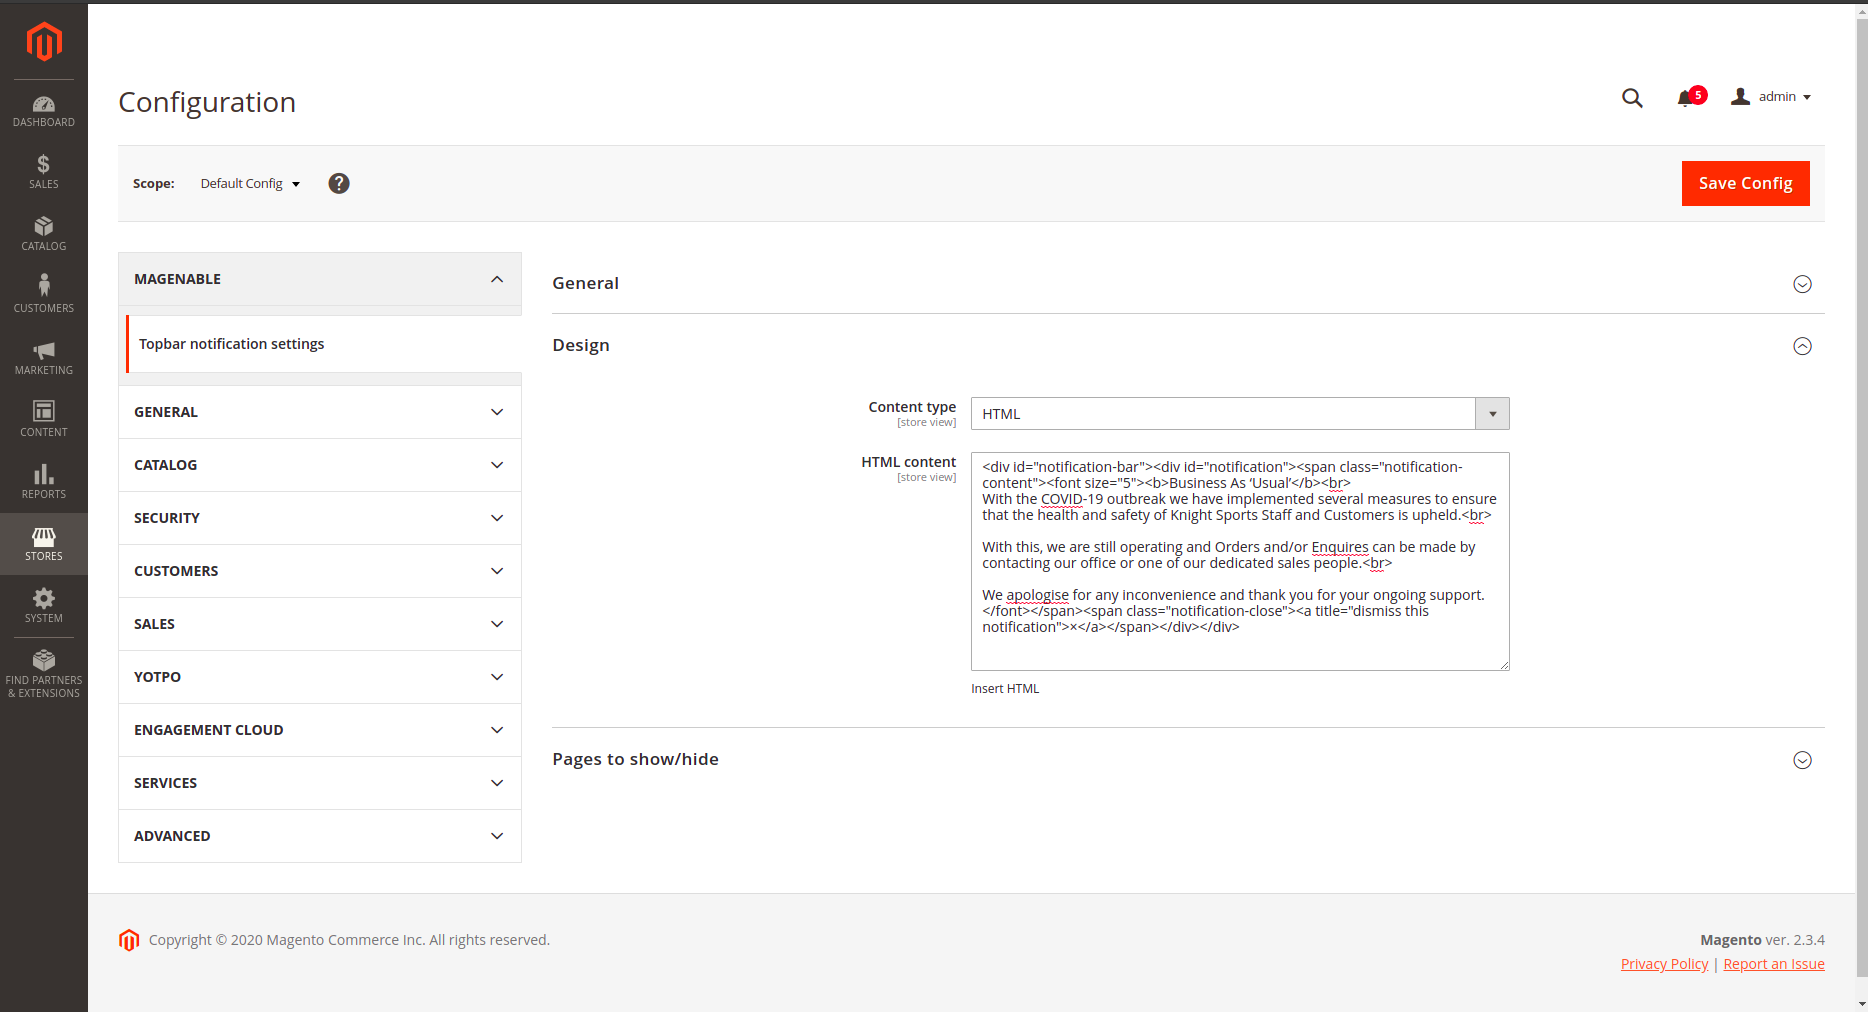Click the HTML content field label
The height and width of the screenshot is (1012, 1868).
click(x=908, y=462)
